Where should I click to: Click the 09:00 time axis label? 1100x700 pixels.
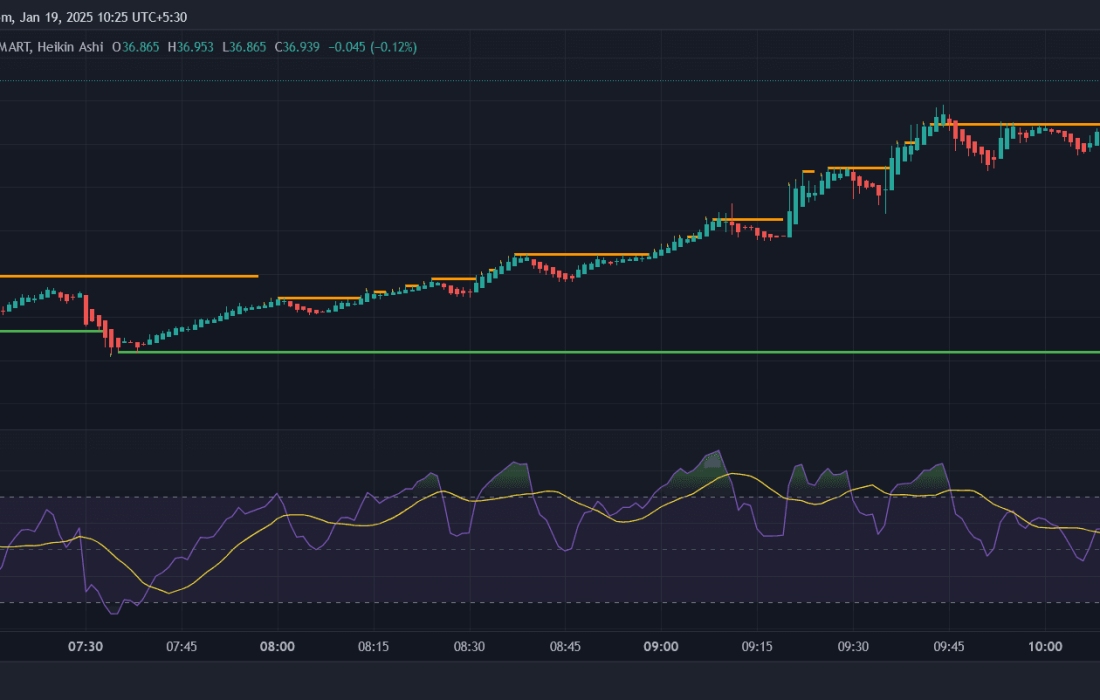pos(661,647)
